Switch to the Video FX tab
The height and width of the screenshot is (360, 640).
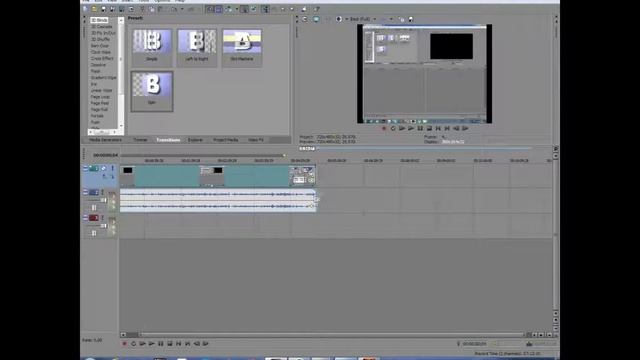point(256,140)
